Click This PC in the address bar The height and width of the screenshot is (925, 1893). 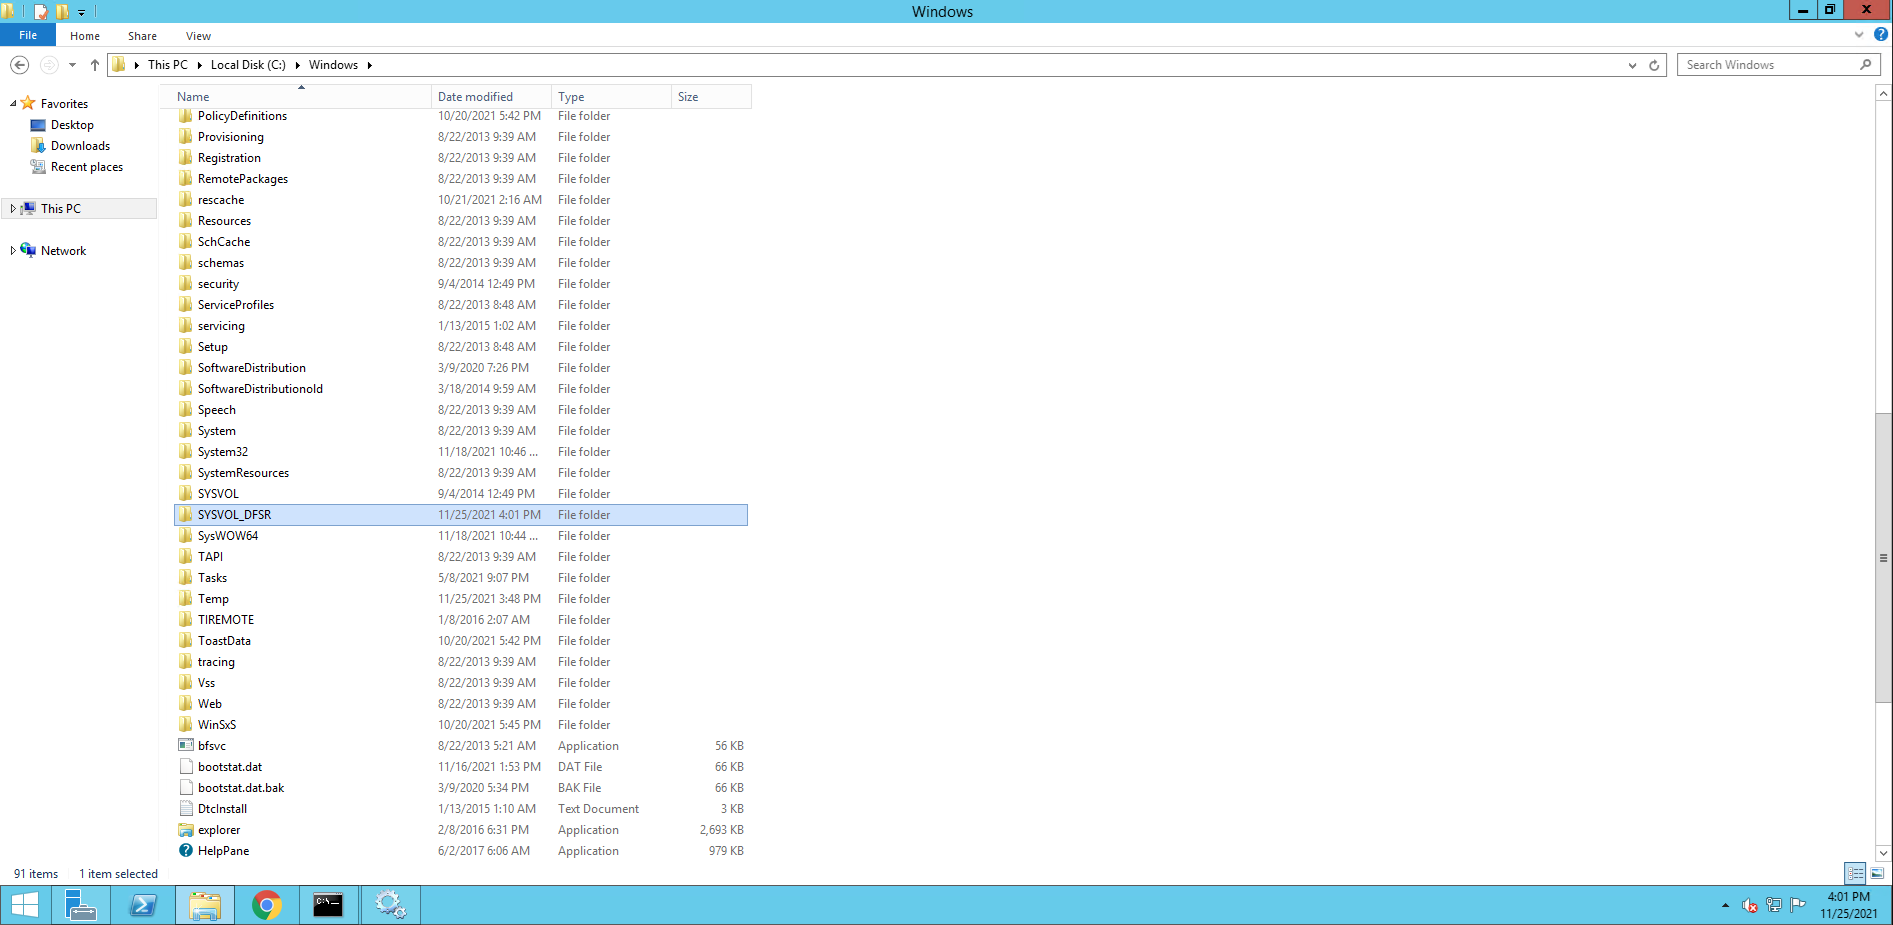point(167,65)
